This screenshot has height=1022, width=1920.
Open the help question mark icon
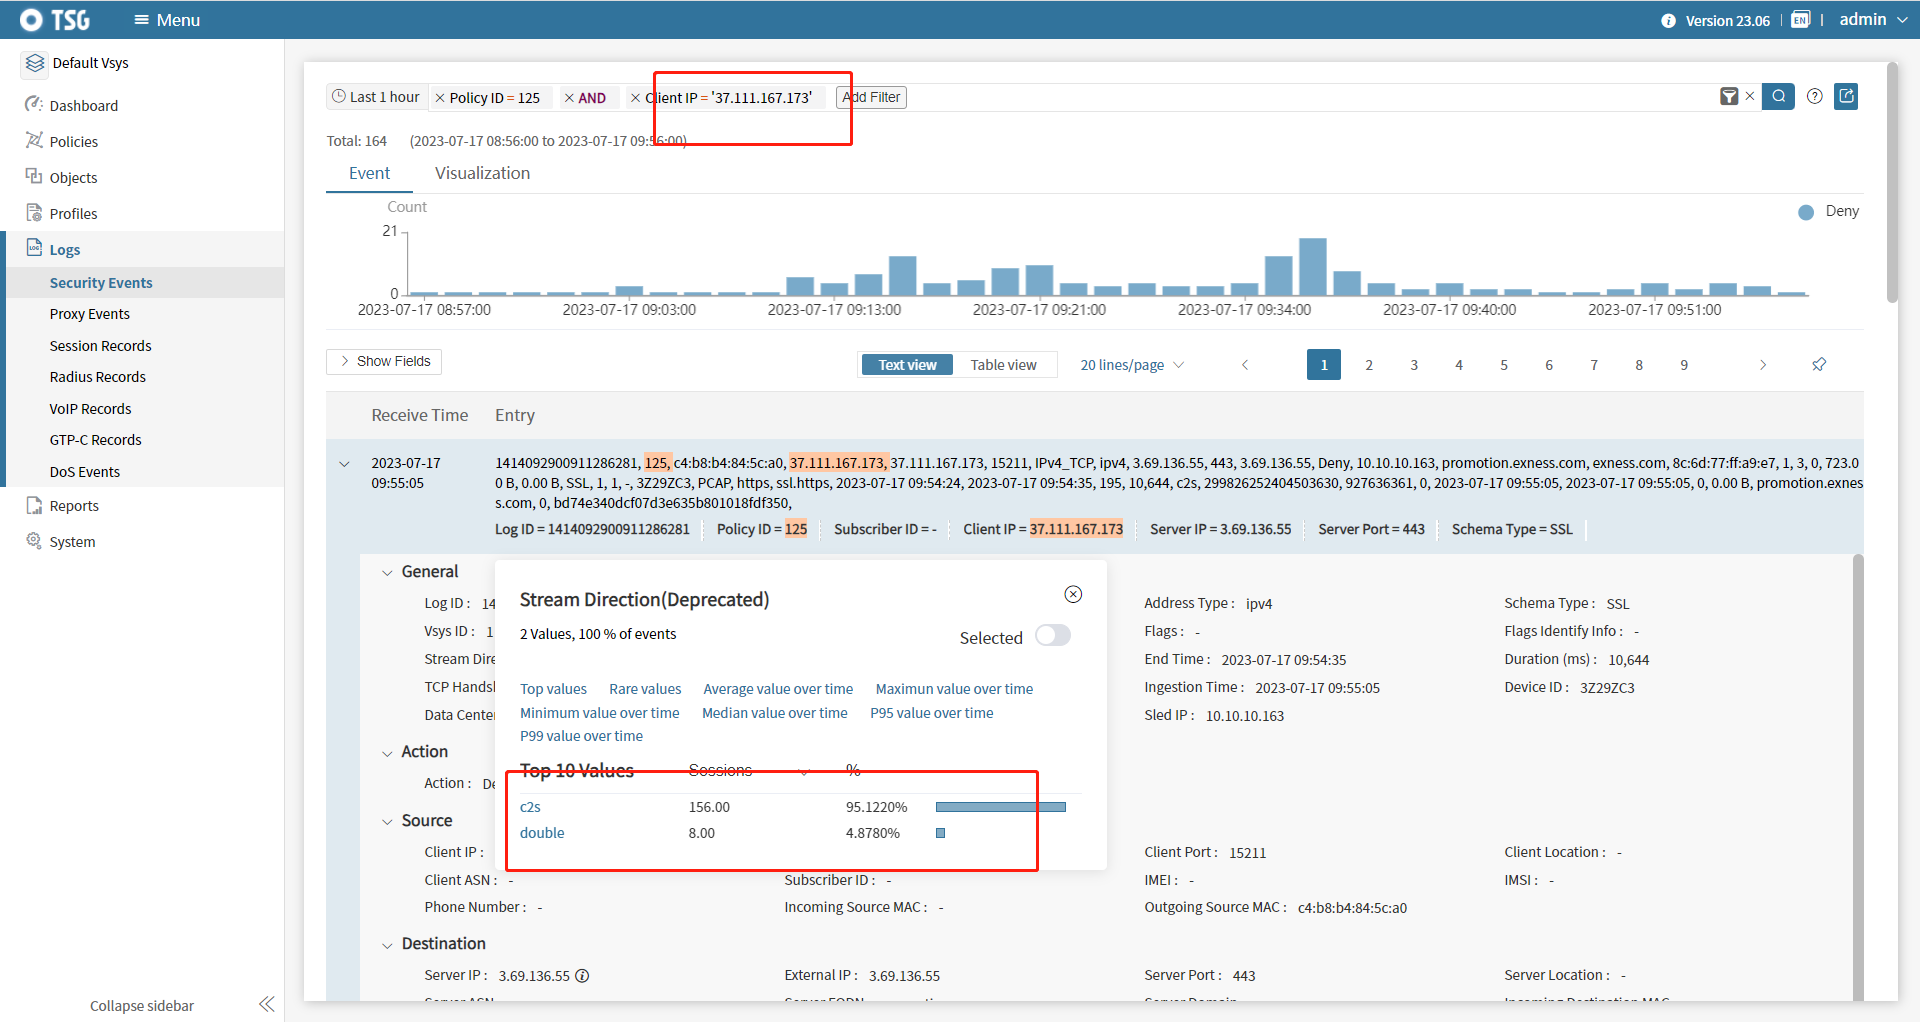click(x=1814, y=97)
